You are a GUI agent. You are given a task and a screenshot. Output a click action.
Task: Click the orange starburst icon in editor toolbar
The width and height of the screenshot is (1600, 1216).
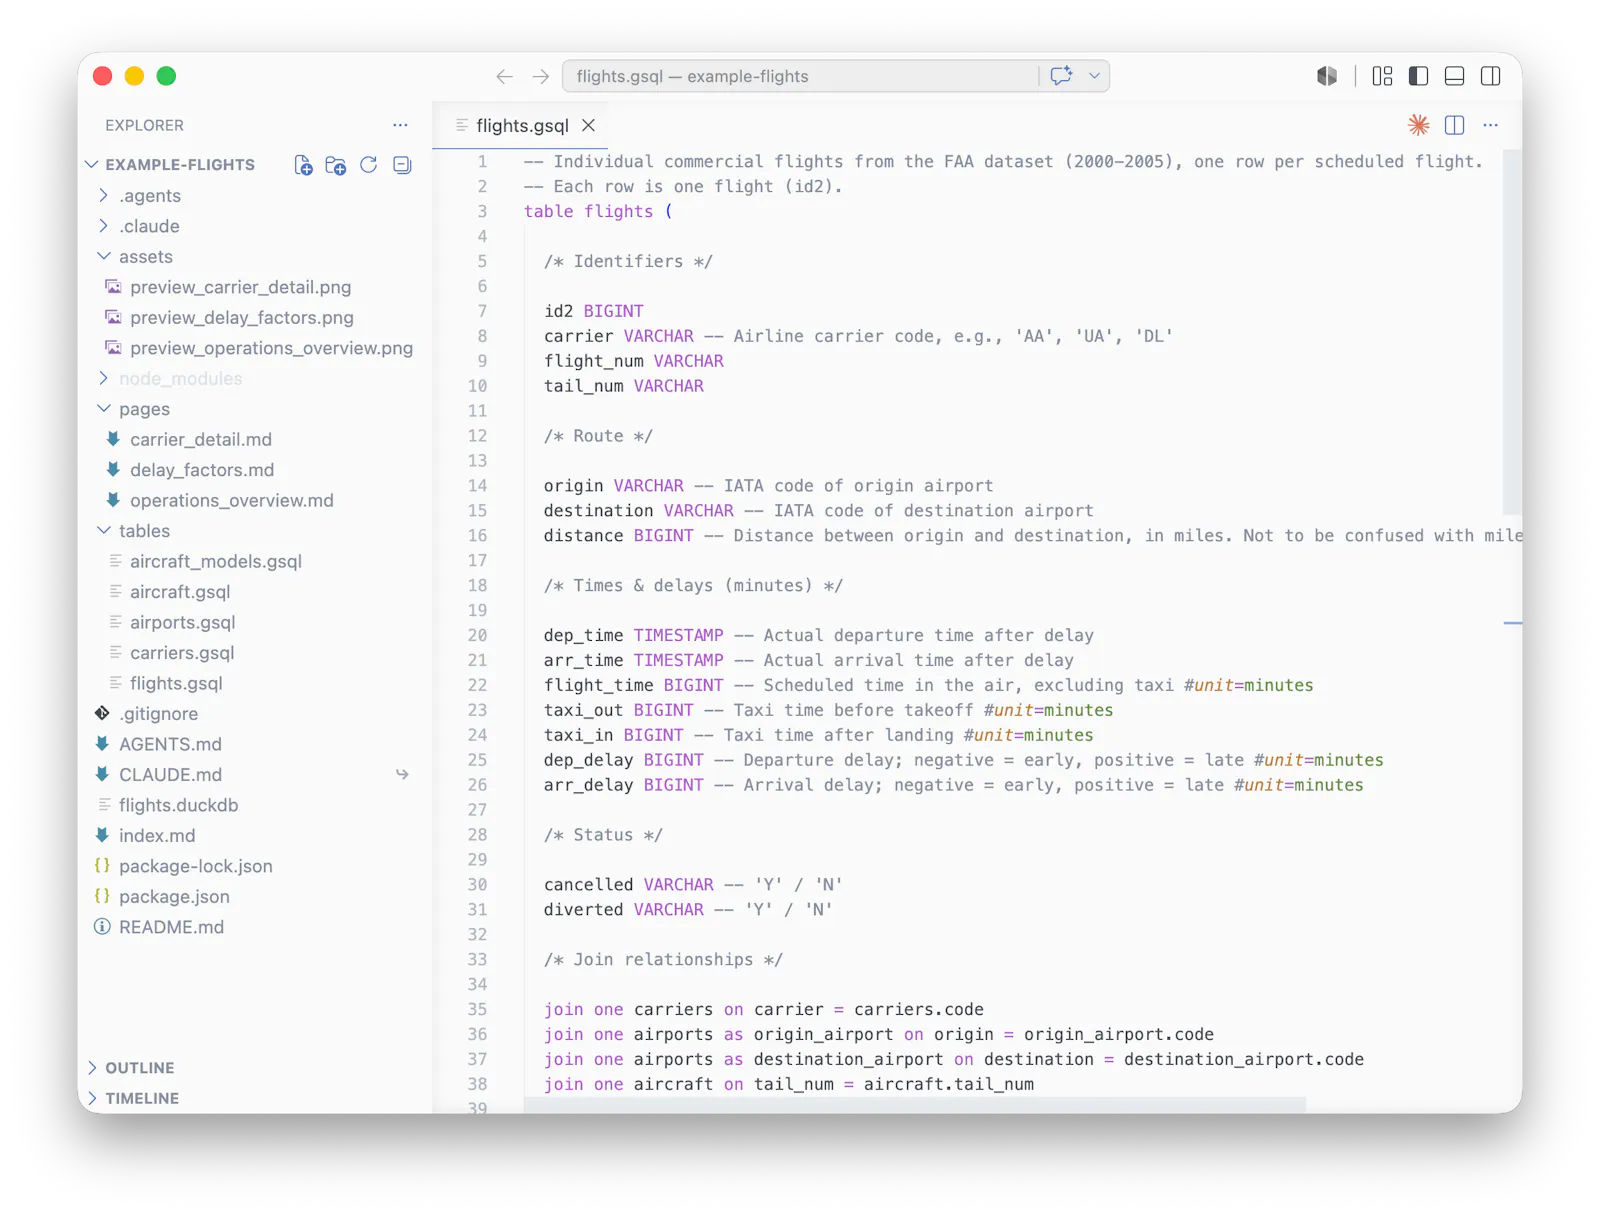pyautogui.click(x=1419, y=125)
